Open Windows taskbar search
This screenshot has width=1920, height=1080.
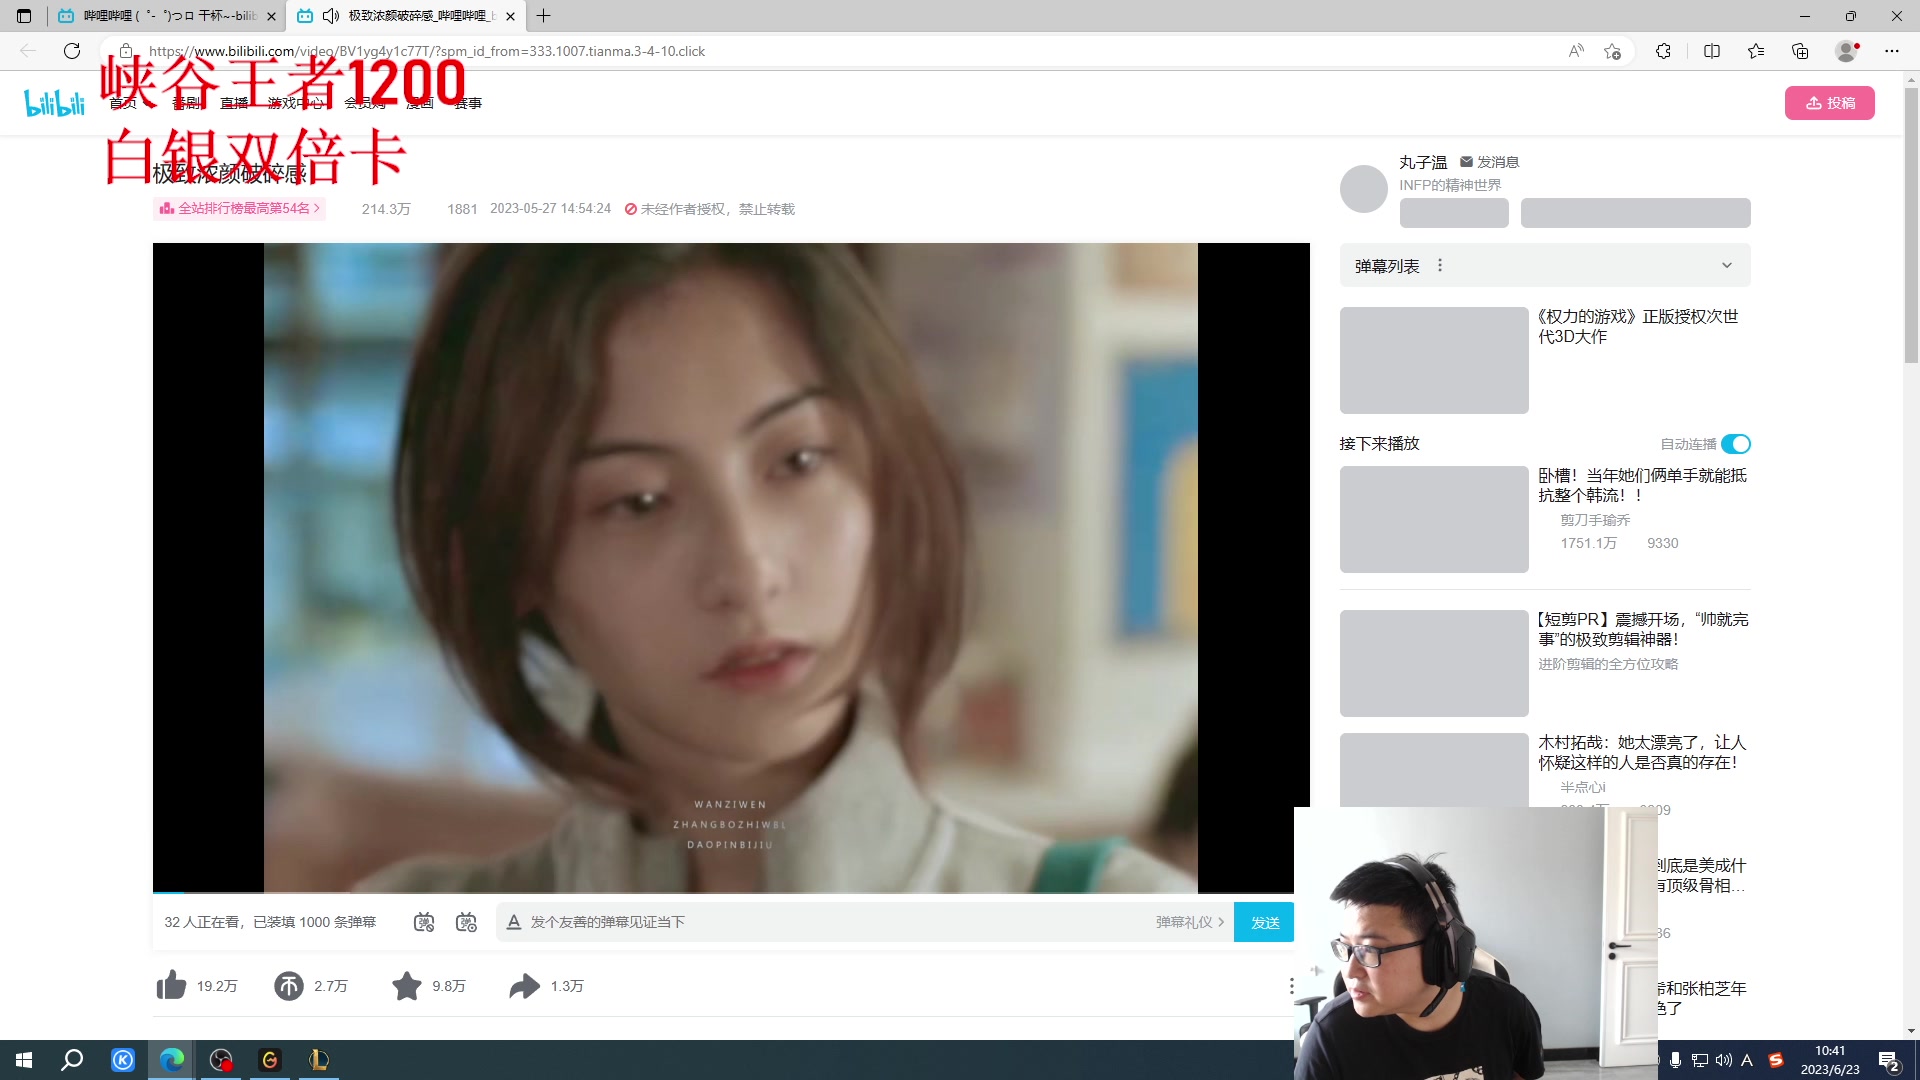tap(72, 1060)
